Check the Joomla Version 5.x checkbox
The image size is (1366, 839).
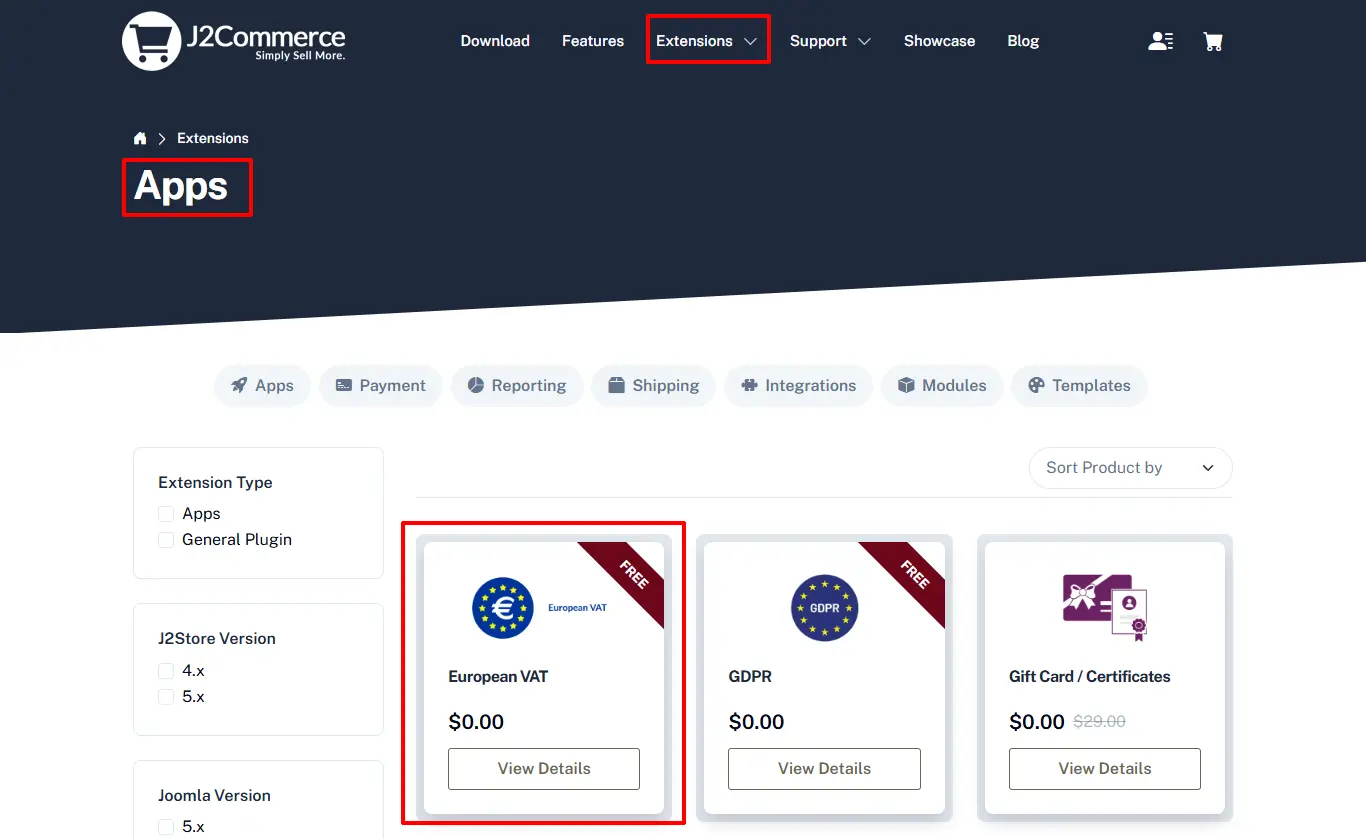point(166,827)
